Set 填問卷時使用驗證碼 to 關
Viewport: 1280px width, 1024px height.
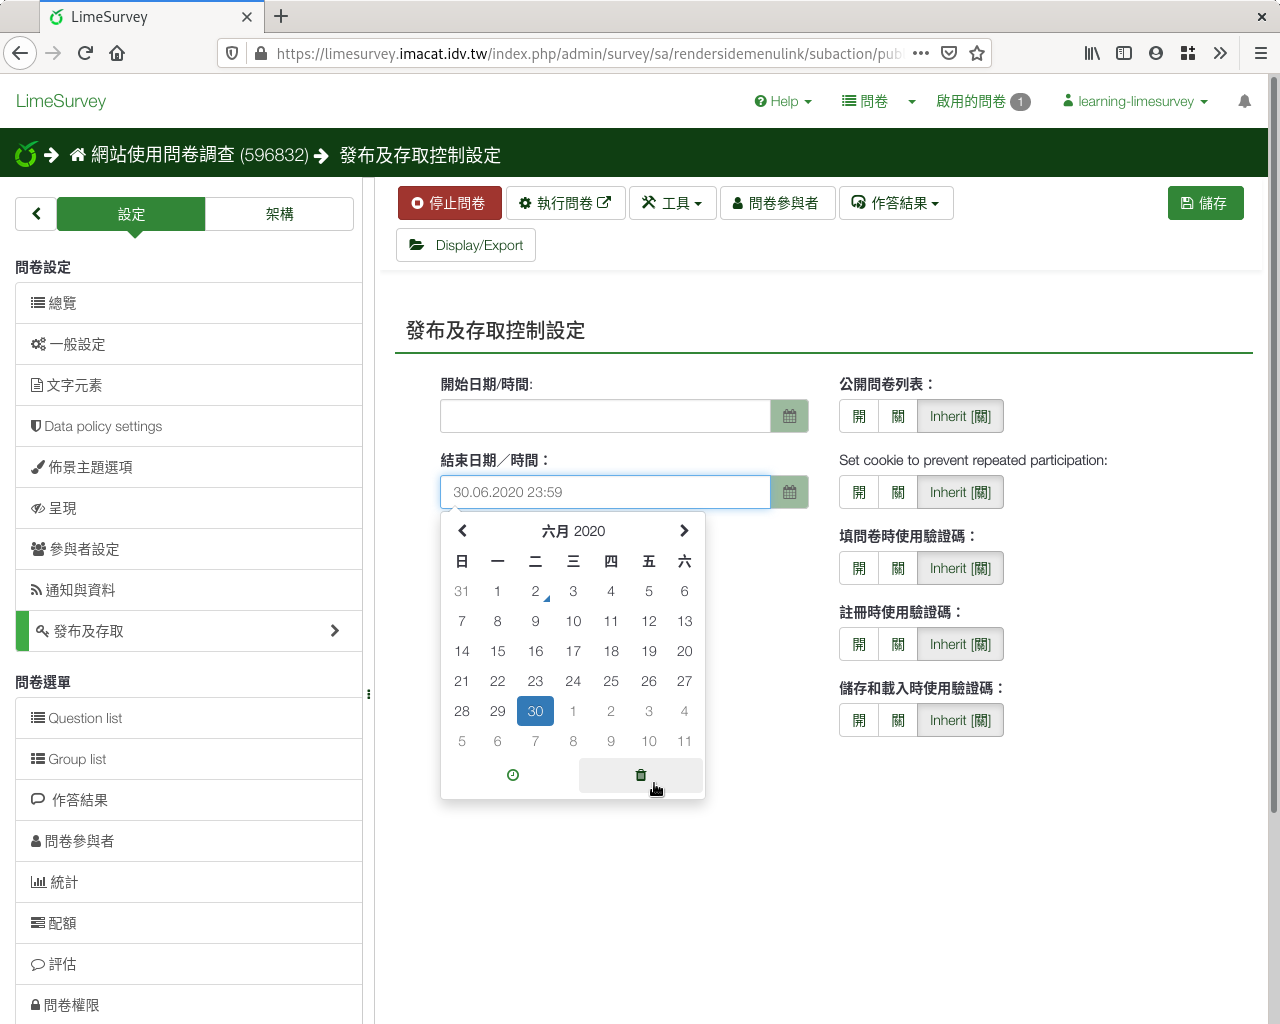point(898,568)
